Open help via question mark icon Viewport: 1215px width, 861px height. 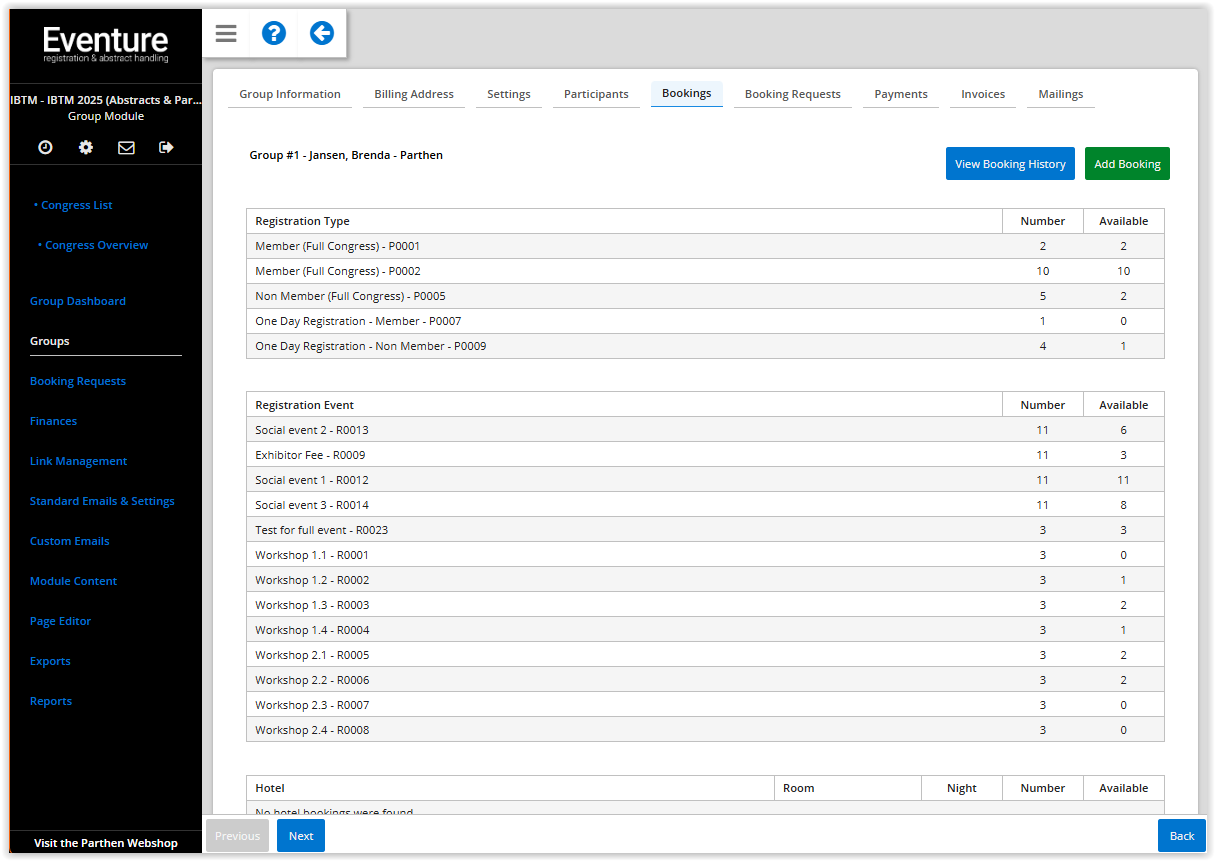274,34
